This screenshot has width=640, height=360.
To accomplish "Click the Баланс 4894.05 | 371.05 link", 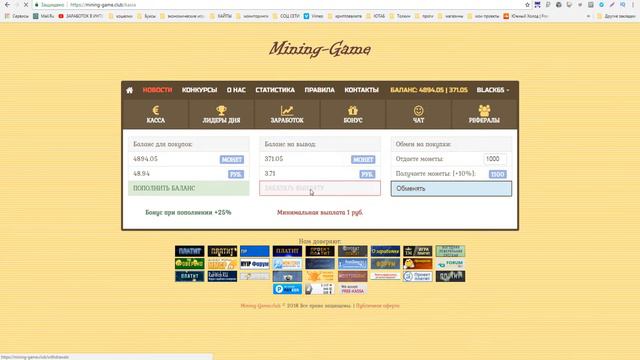I will tap(429, 90).
